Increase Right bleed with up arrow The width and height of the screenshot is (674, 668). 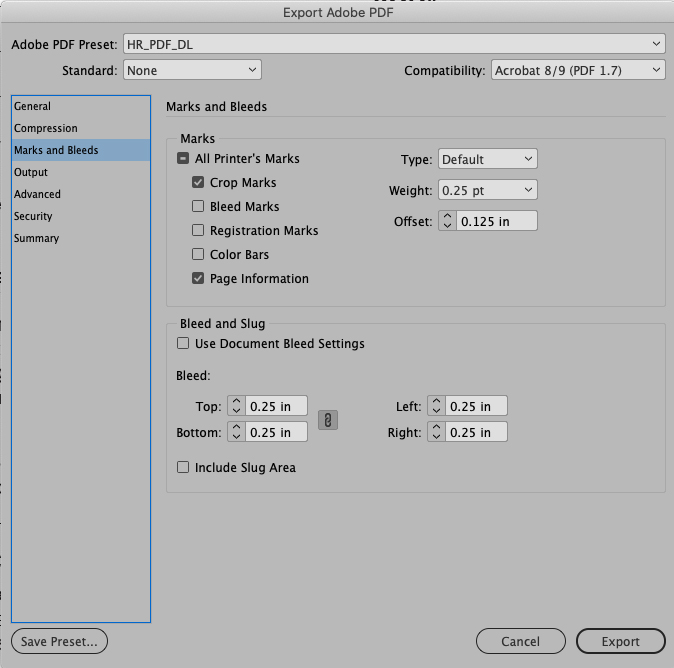click(436, 427)
